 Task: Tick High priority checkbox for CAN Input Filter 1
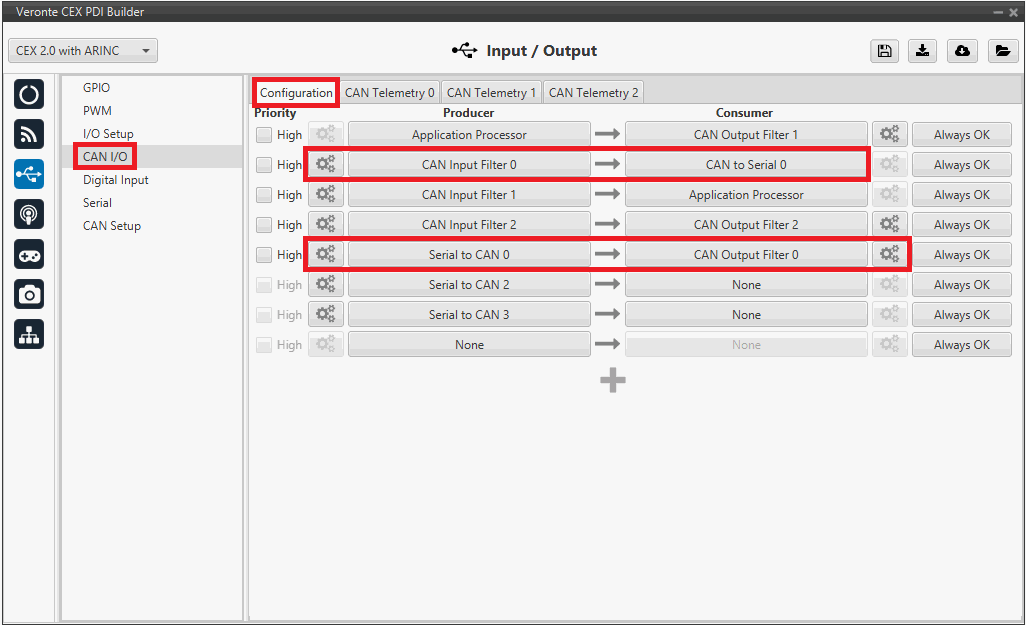tap(264, 195)
